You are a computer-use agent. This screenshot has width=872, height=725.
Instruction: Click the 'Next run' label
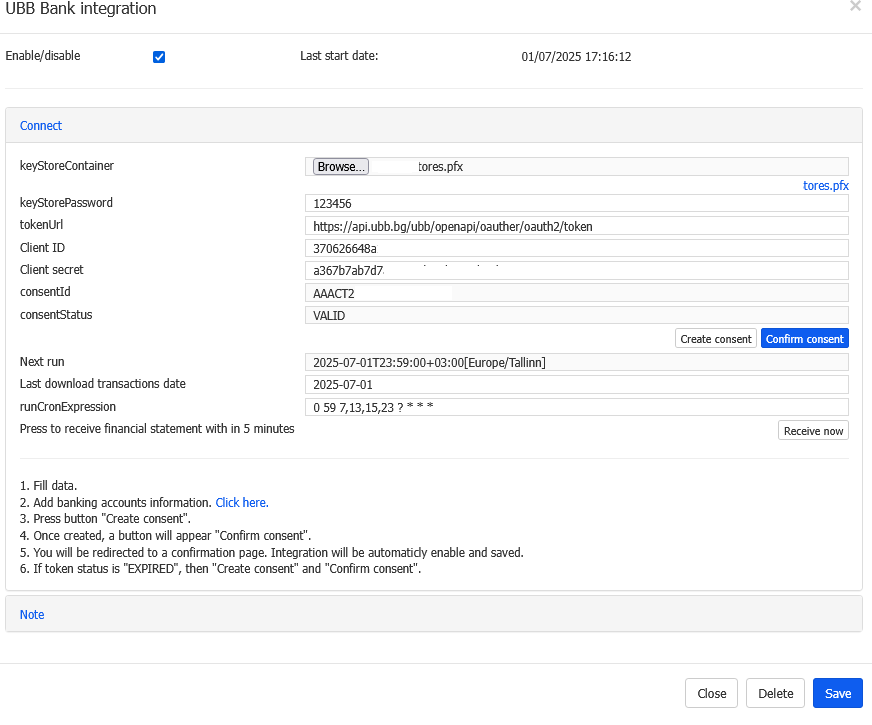pyautogui.click(x=42, y=362)
